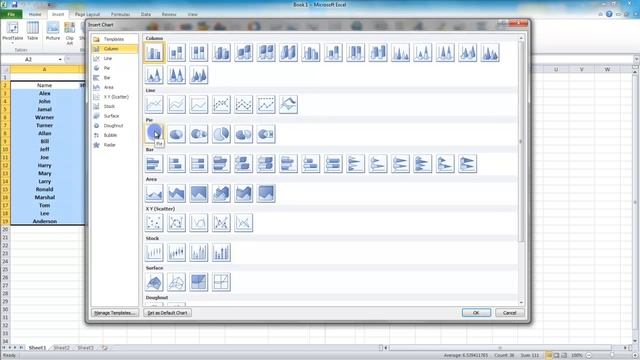640x360 pixels.
Task: Select the Wireframe Contour chart type
Action: click(x=221, y=282)
